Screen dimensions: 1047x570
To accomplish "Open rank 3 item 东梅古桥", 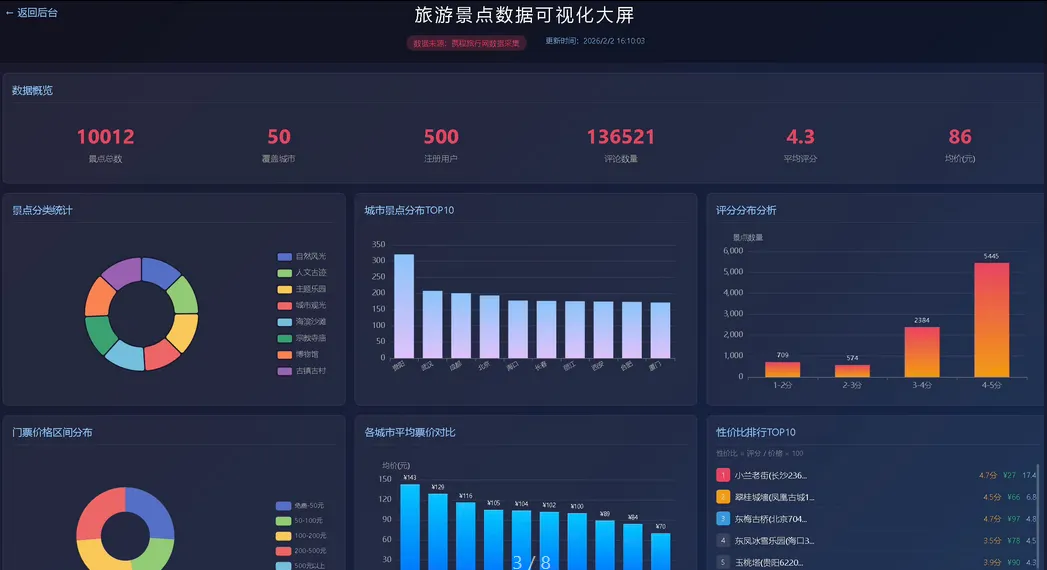I will click(875, 519).
